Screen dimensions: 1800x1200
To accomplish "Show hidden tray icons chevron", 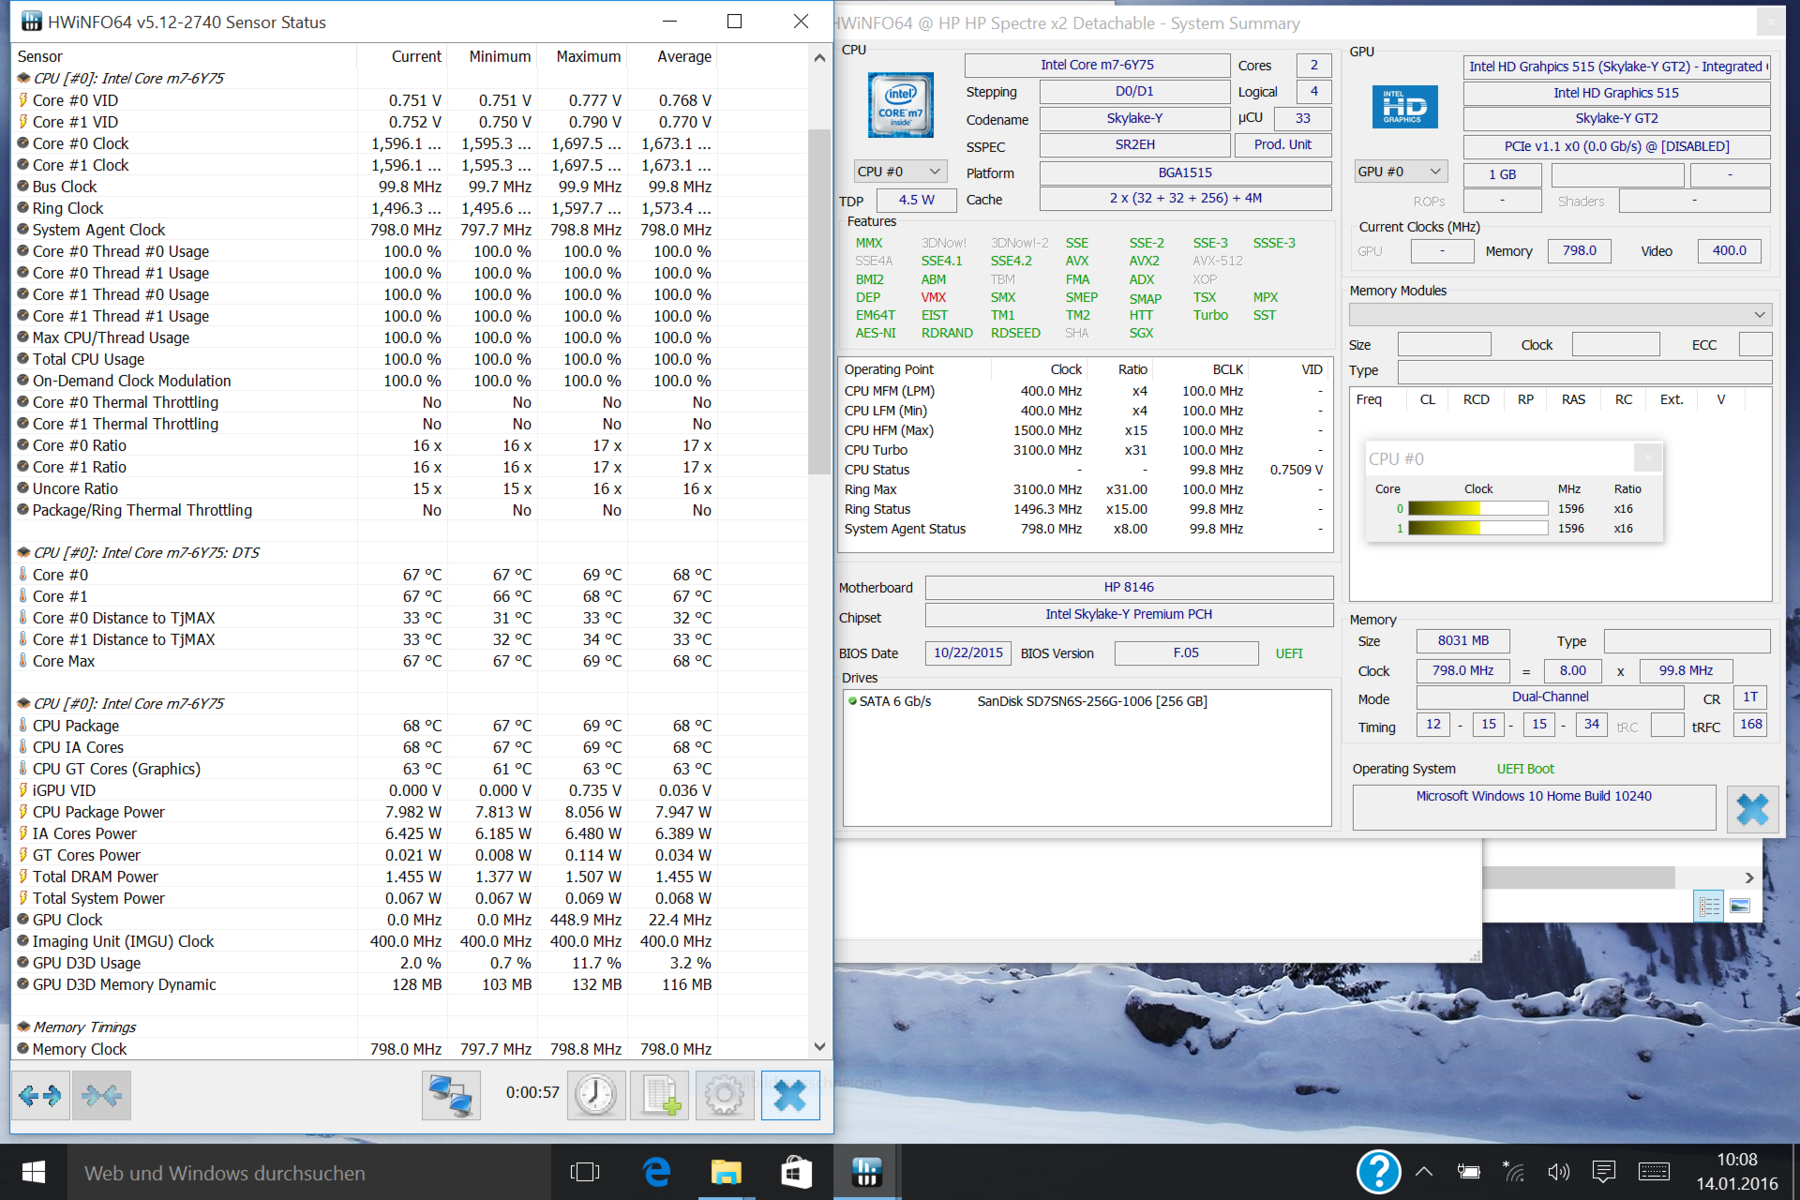I will 1424,1172.
